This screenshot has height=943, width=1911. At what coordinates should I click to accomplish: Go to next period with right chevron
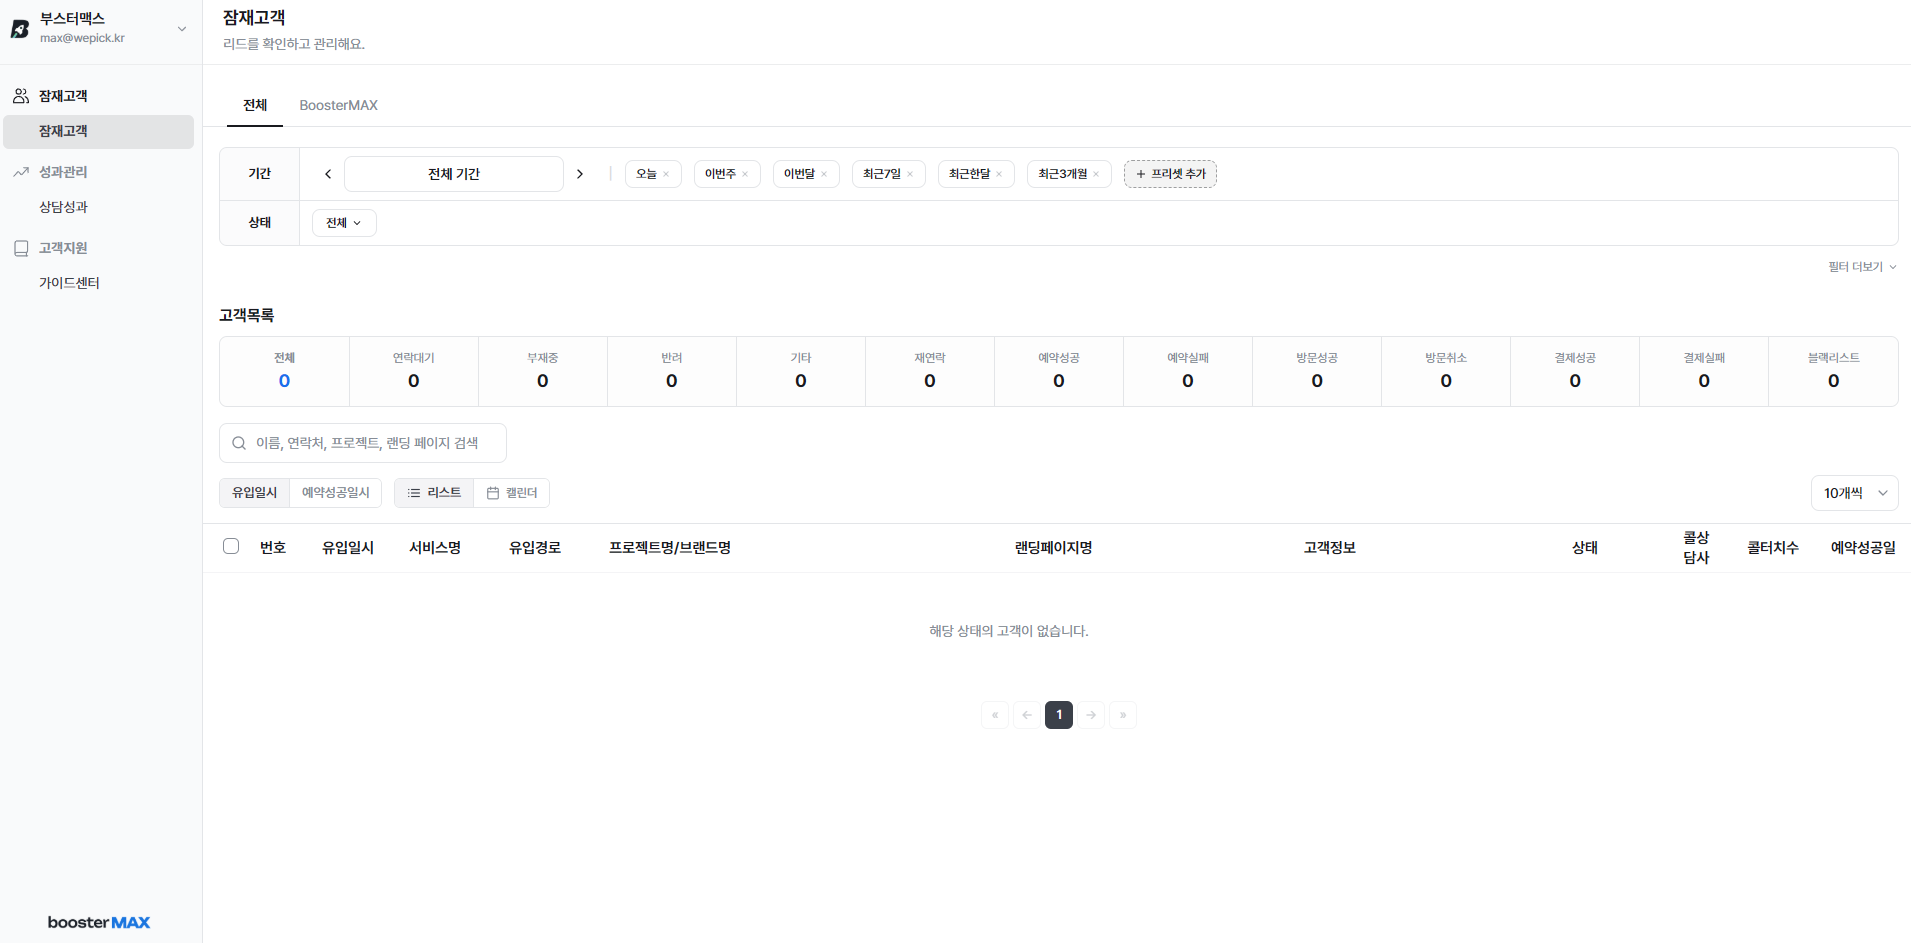580,174
